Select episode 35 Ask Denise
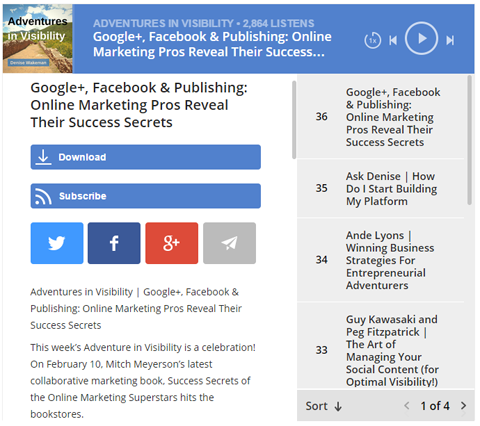Viewport: 480px width, 426px height. point(380,189)
